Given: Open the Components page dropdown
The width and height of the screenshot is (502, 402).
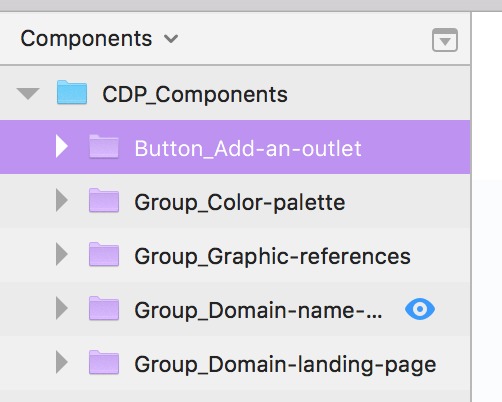Looking at the screenshot, I should tap(99, 38).
